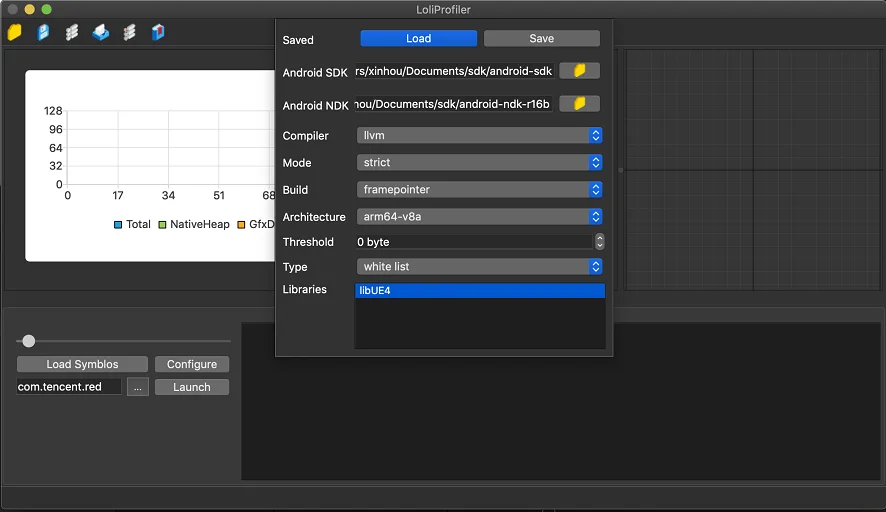The width and height of the screenshot is (886, 512).
Task: Click the blue Total legend swatch
Action: pos(118,225)
